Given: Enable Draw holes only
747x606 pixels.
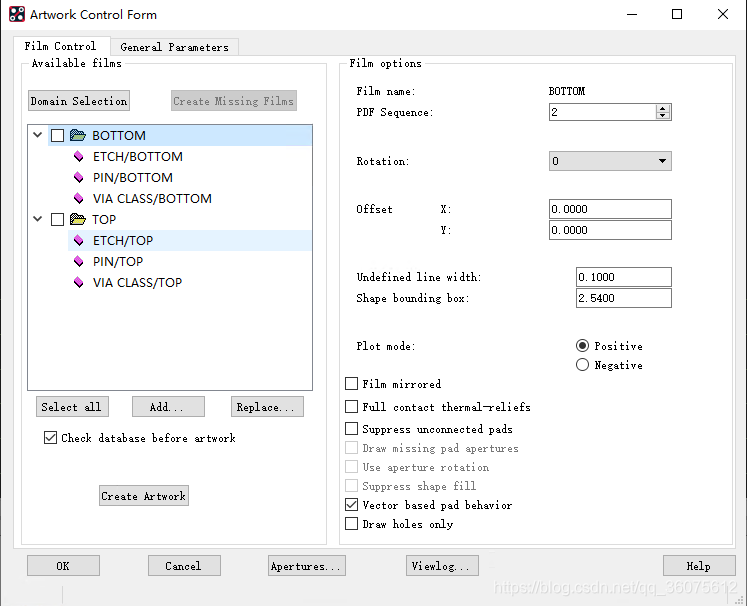Looking at the screenshot, I should pos(351,524).
